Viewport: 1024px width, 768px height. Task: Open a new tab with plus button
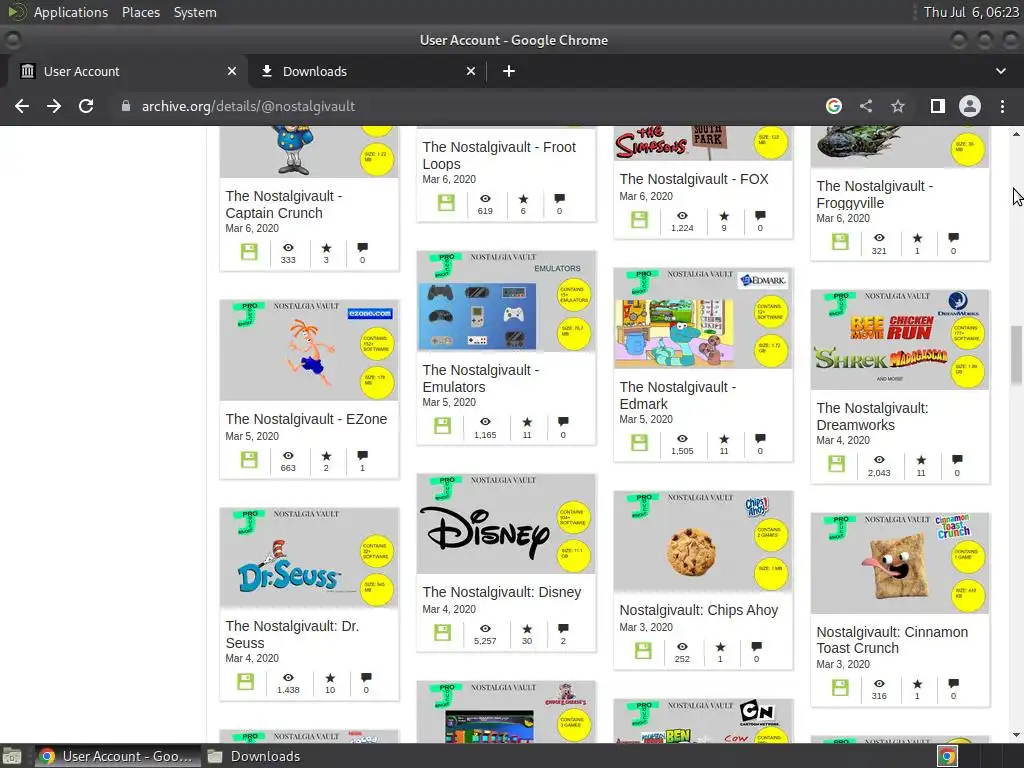coord(509,71)
